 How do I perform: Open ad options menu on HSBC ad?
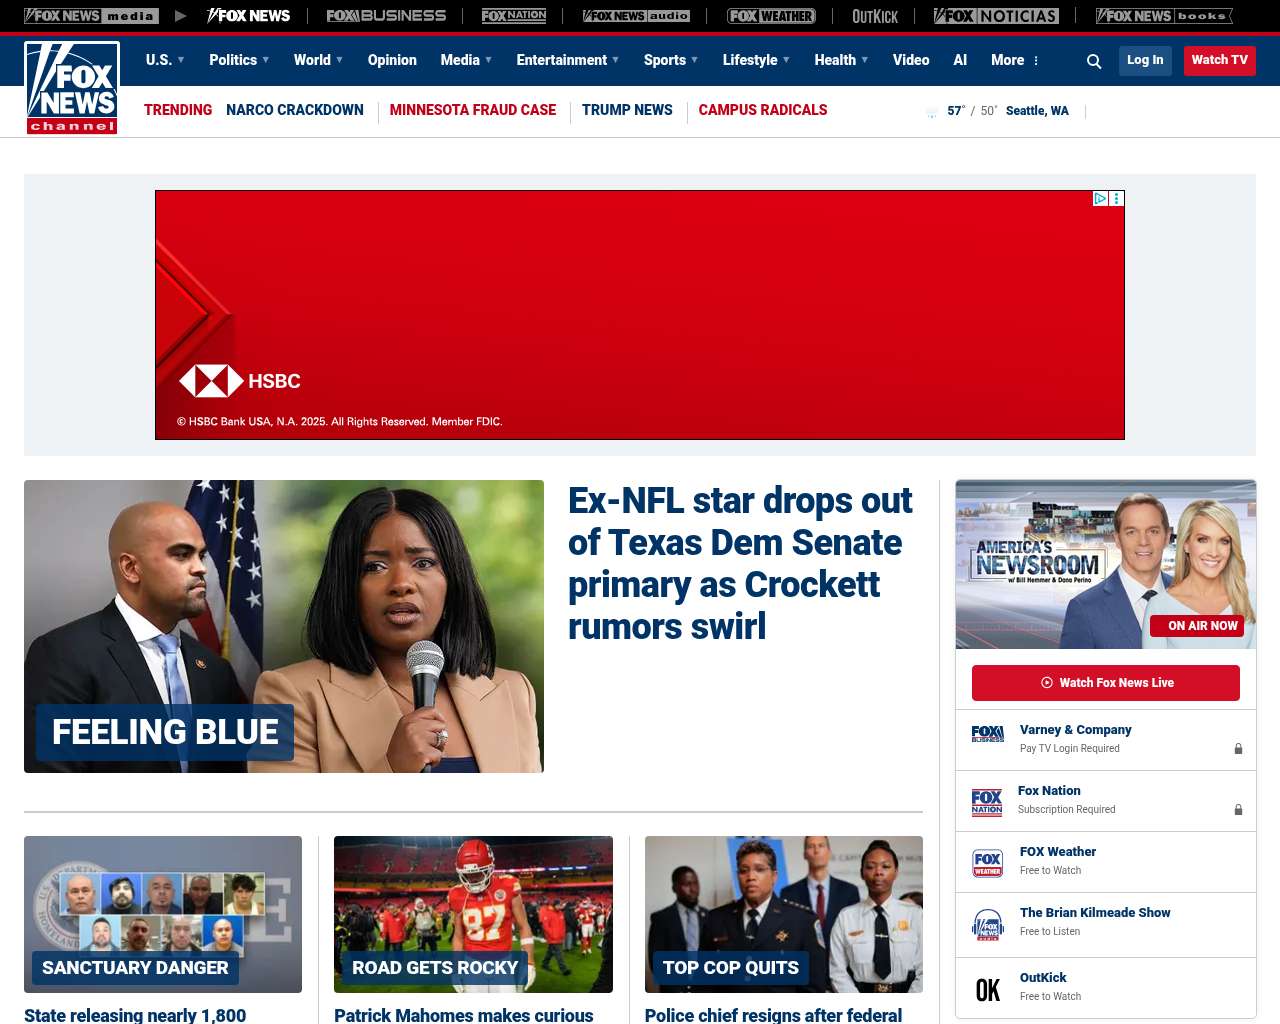click(x=1117, y=198)
